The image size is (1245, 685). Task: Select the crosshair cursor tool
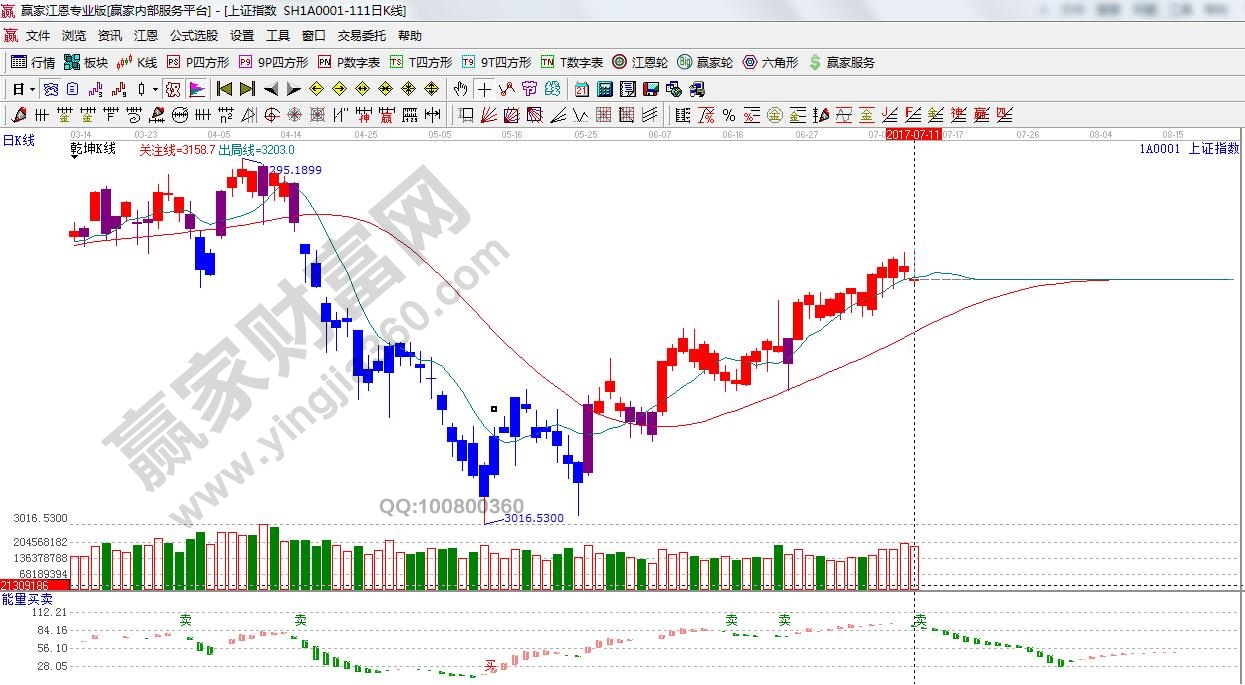click(x=484, y=89)
